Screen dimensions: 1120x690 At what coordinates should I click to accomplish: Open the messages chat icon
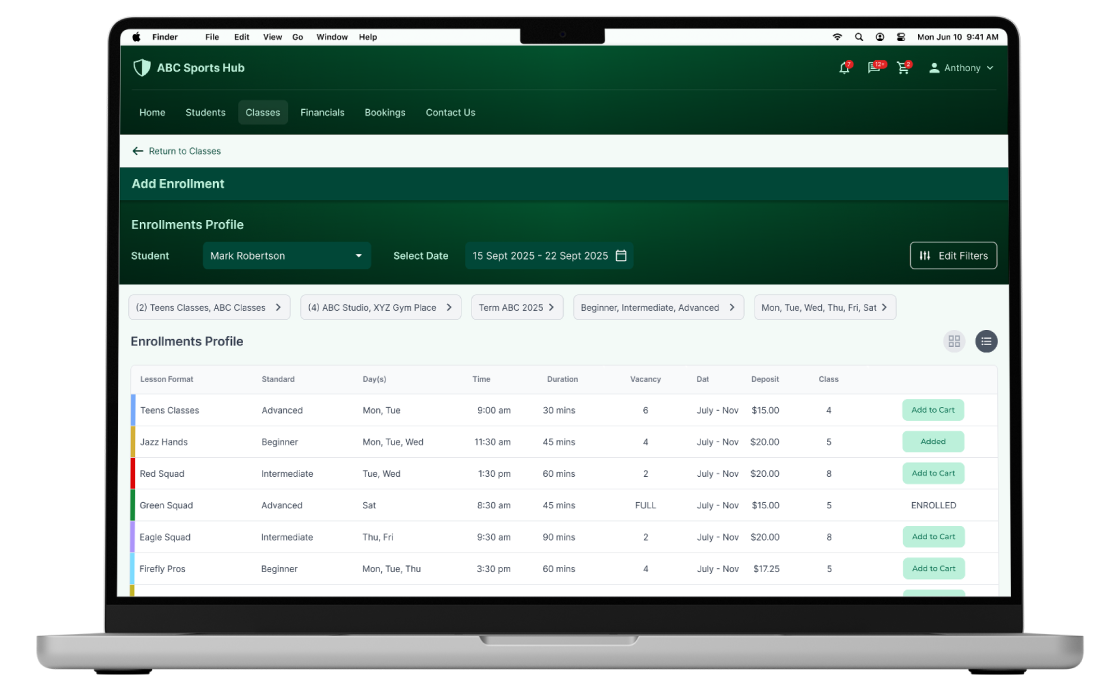pos(874,68)
